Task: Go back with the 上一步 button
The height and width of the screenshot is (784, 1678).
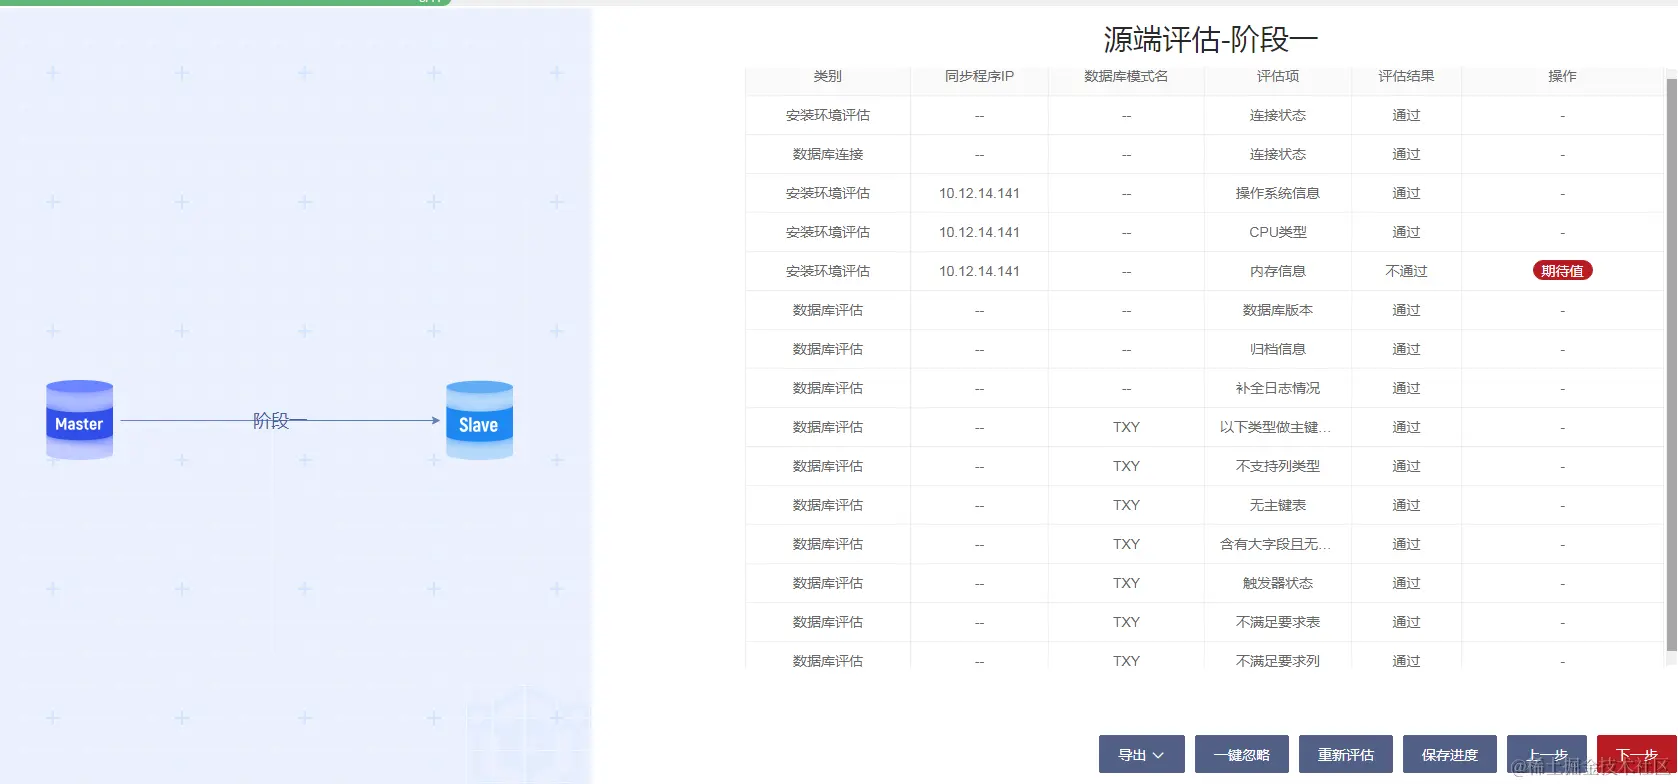Action: tap(1546, 755)
